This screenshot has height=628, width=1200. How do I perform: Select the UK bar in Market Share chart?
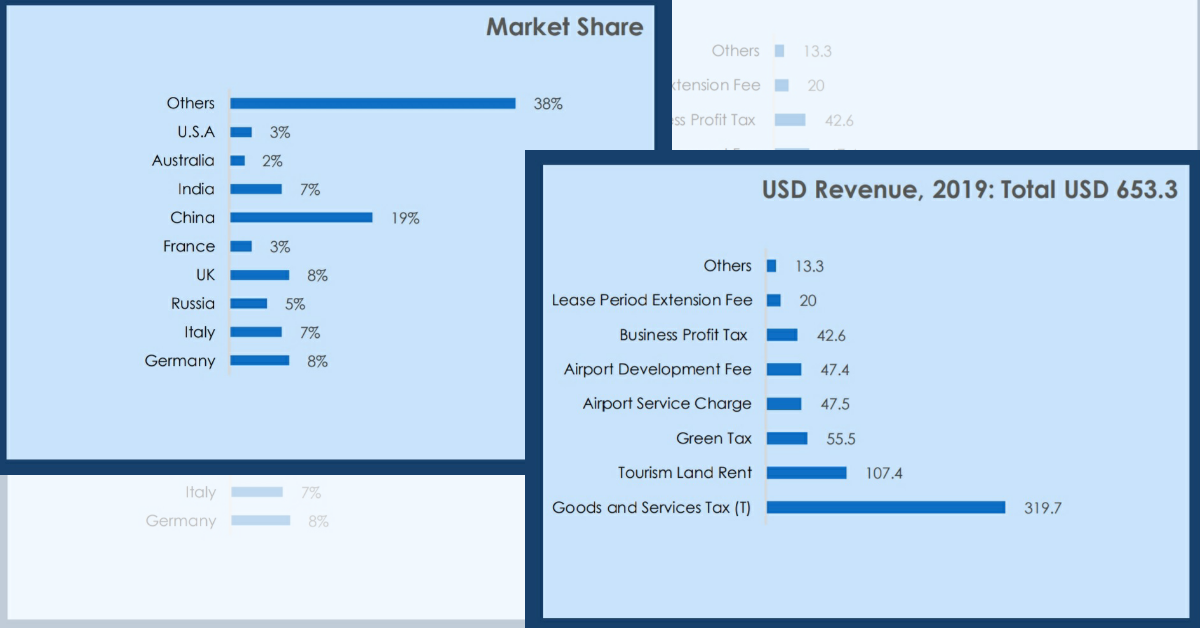coord(259,275)
